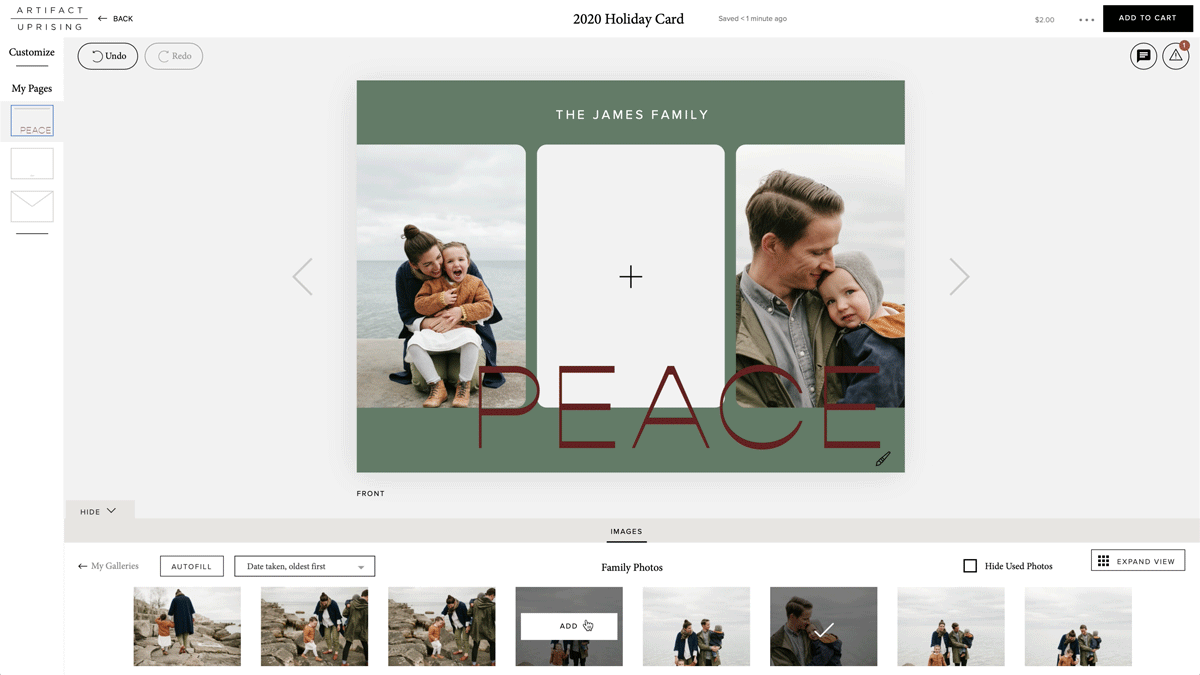Screen dimensions: 1200x675
Task: Select the second gallery photo on rocks
Action: point(314,626)
